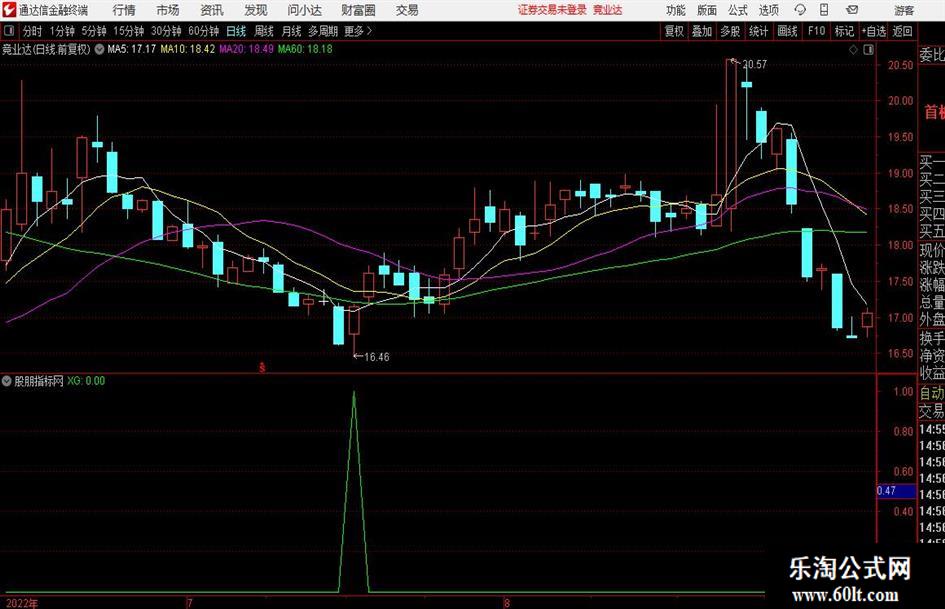Click the customer service headset icon
The image size is (945, 609).
click(800, 10)
